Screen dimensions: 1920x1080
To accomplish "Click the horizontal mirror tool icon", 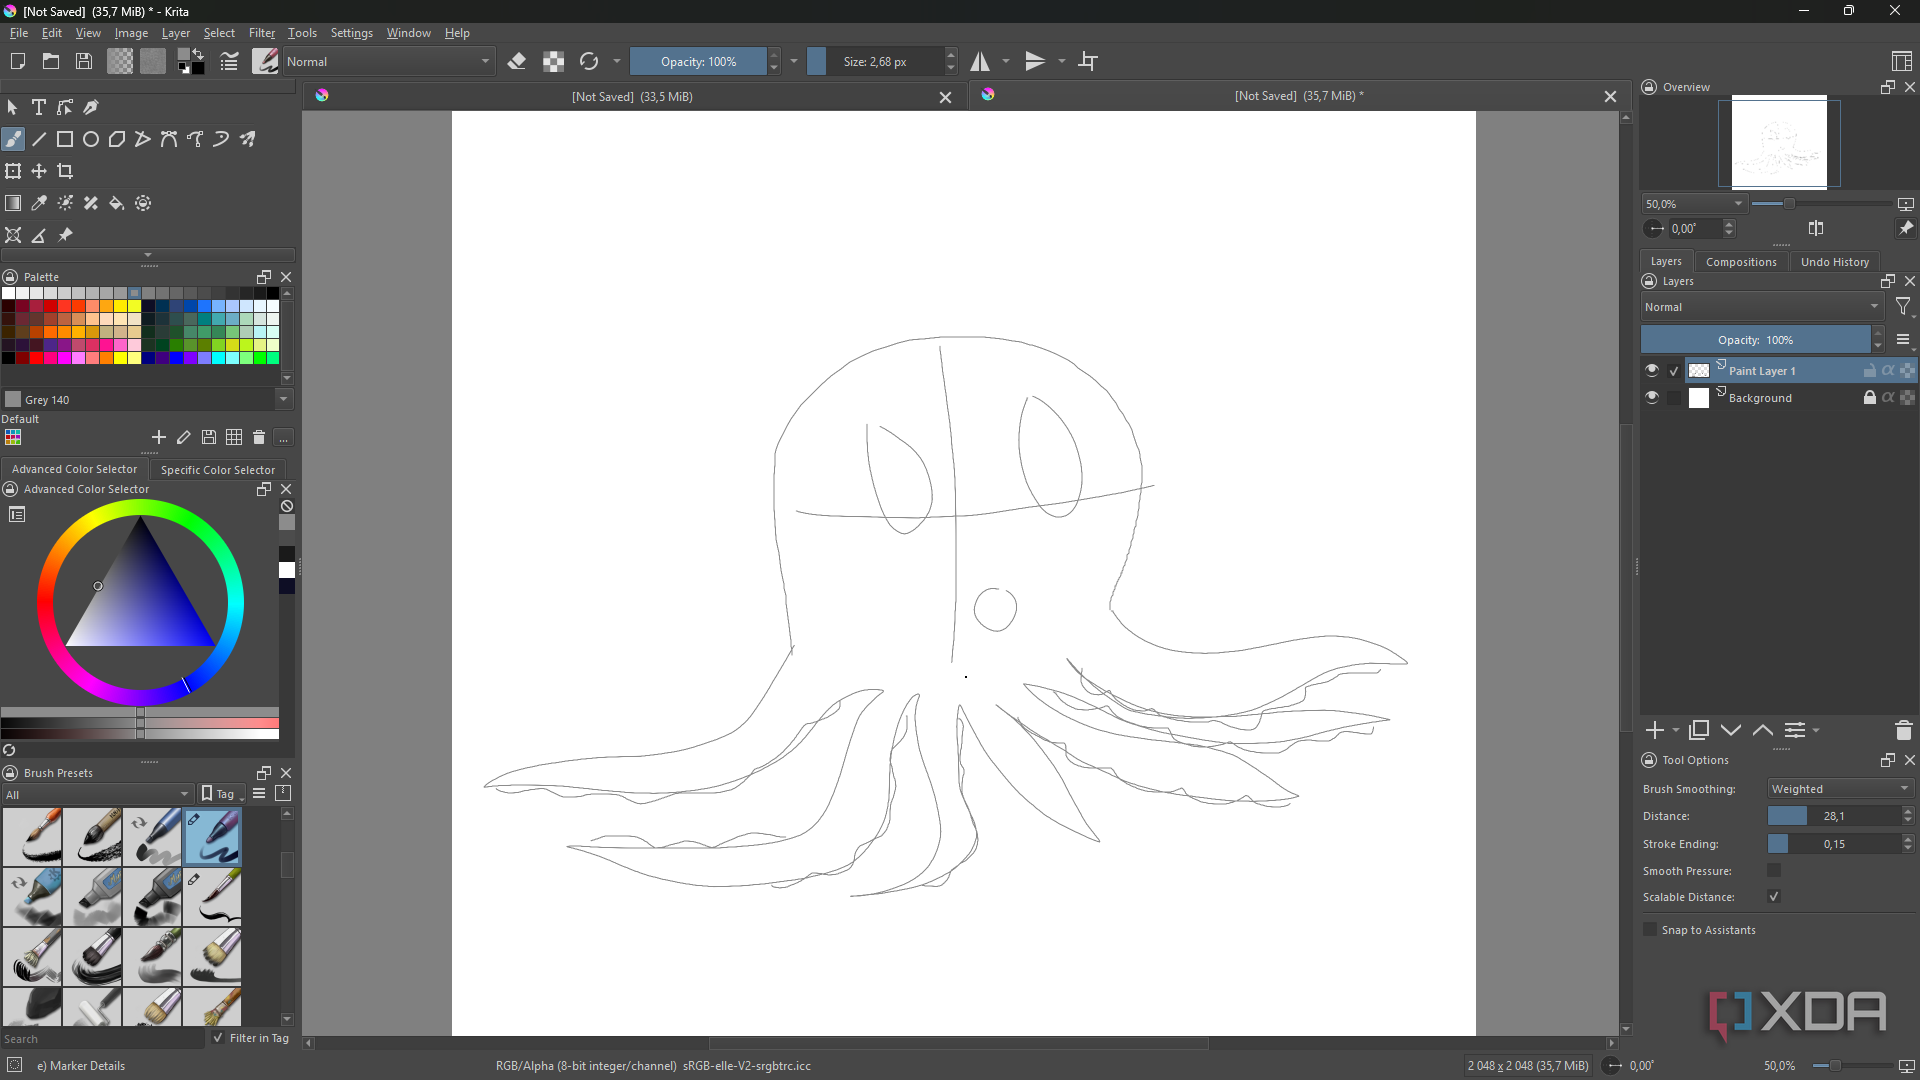I will (x=980, y=62).
